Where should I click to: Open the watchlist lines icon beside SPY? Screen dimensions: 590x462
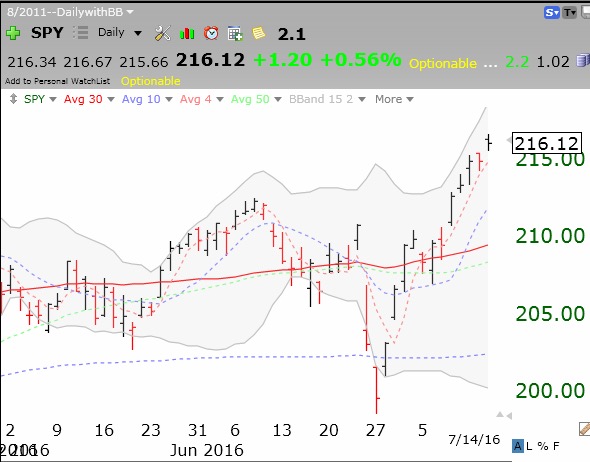pyautogui.click(x=81, y=33)
